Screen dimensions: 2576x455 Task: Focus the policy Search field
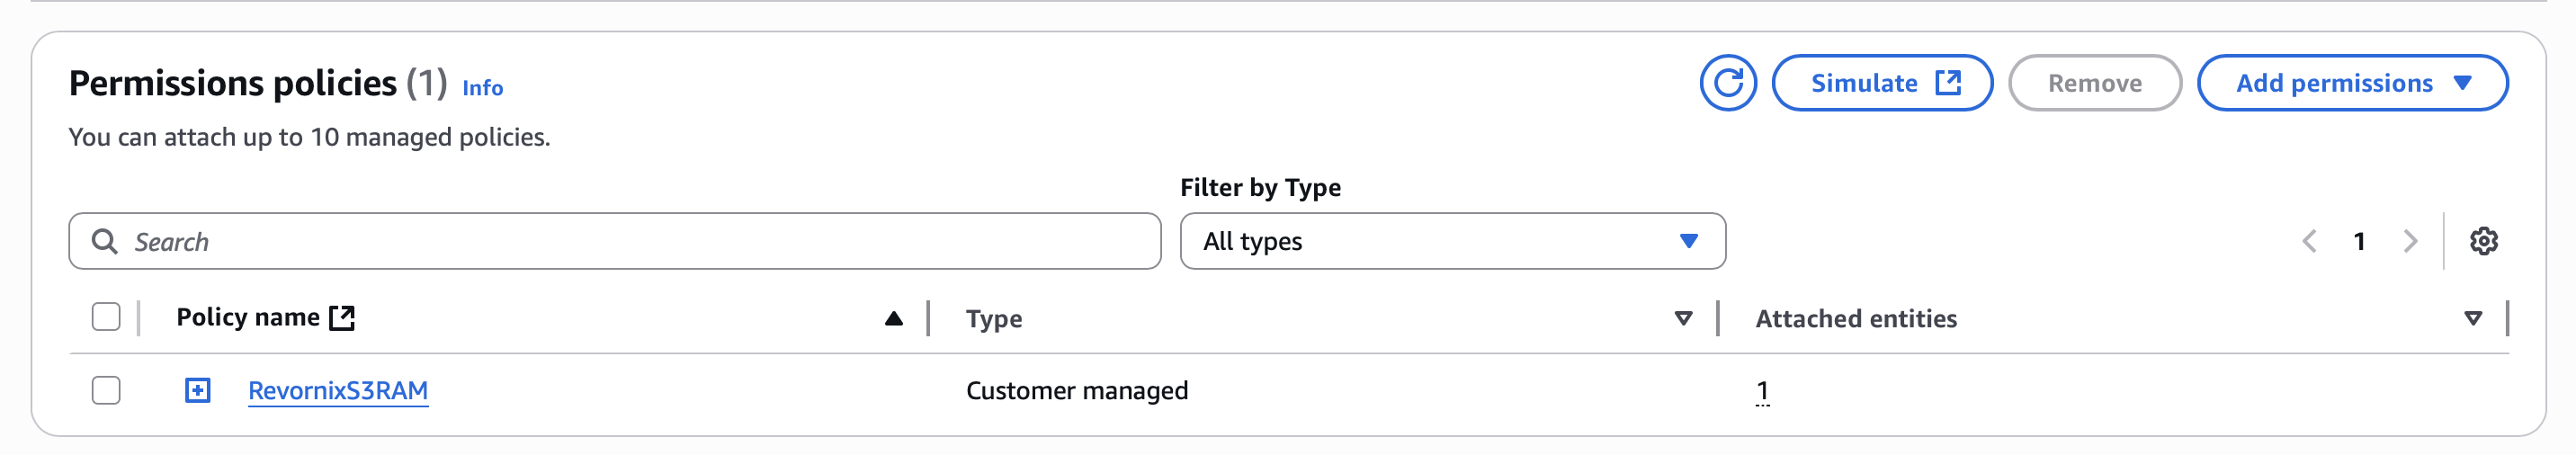point(640,241)
